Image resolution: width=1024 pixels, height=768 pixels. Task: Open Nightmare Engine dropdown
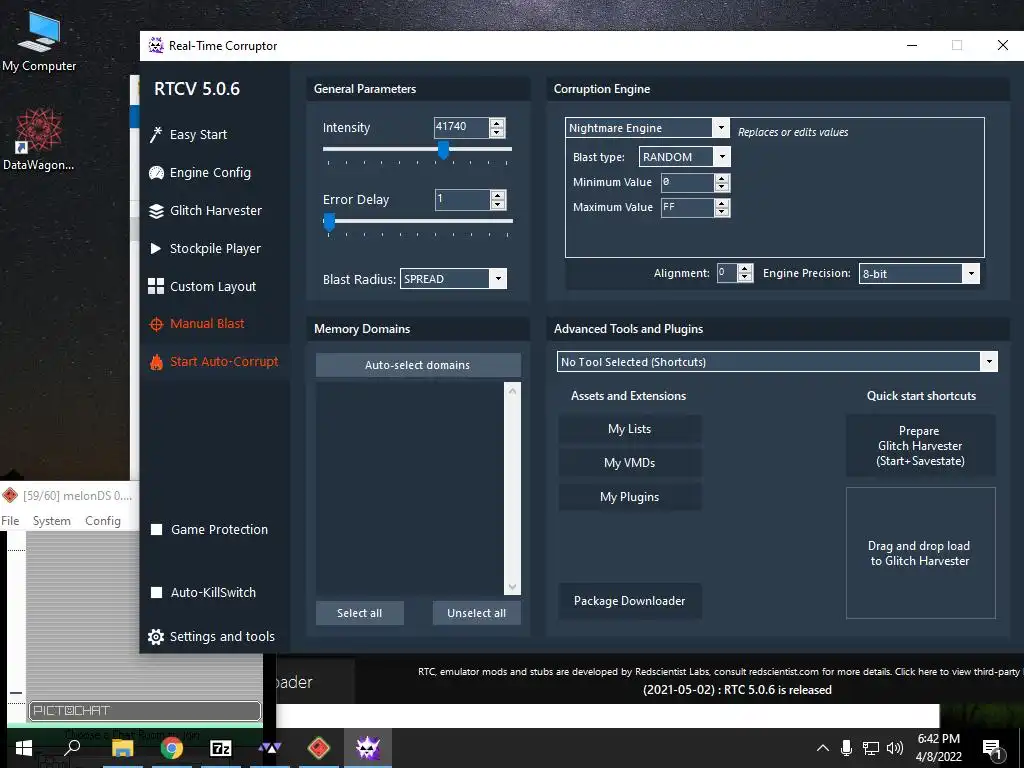[721, 127]
